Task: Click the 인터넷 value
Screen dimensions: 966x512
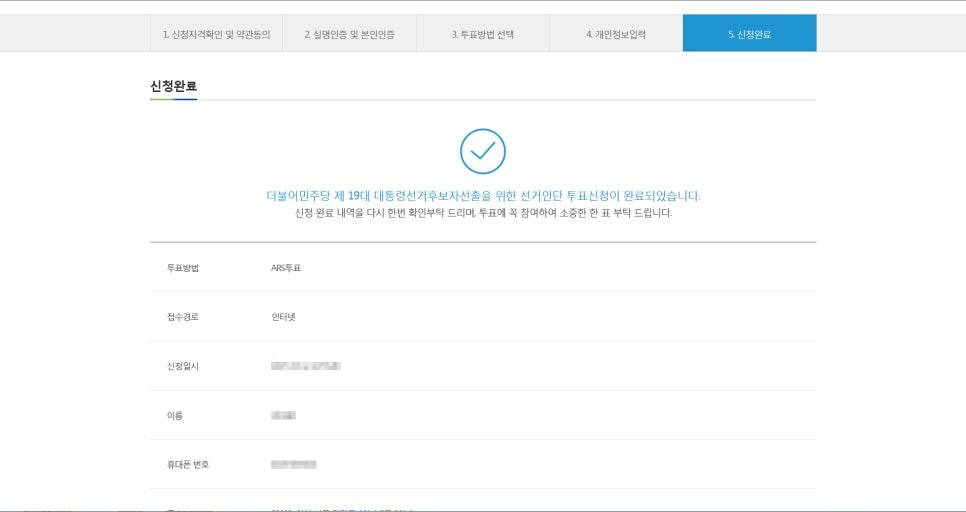Action: (x=283, y=317)
